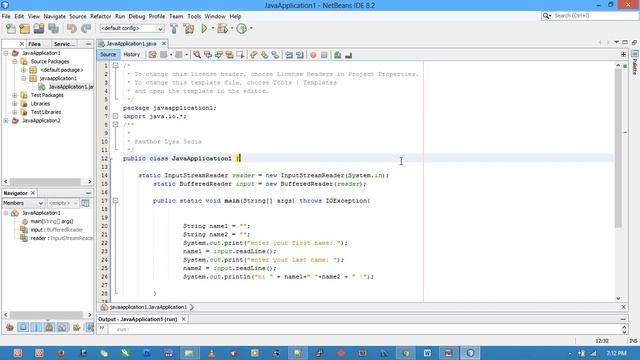This screenshot has height=360, width=640.
Task: Click the Save All toolbar icon
Action: click(53, 29)
